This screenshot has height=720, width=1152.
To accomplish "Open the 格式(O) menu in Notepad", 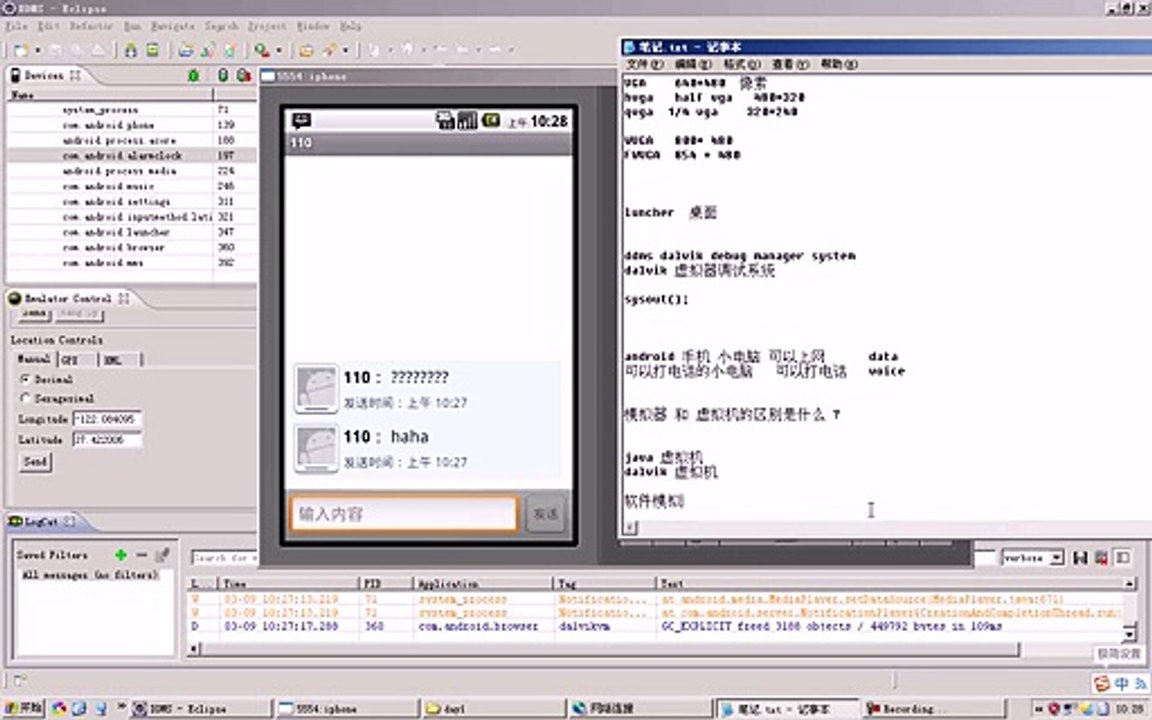I will (x=742, y=65).
